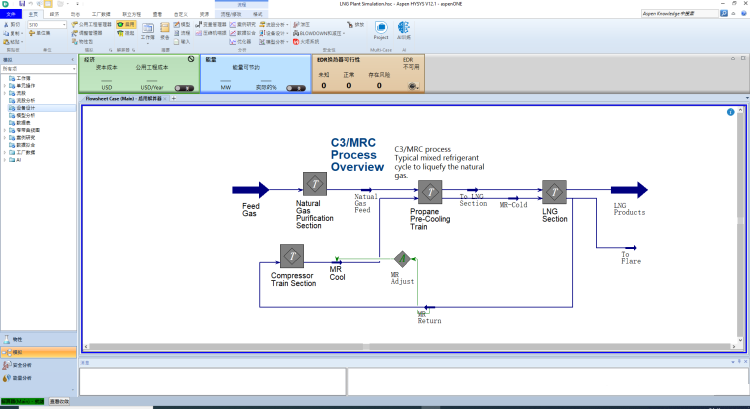
Task: Open Unit Sets icon below the SI10 box
Action: click(32, 33)
